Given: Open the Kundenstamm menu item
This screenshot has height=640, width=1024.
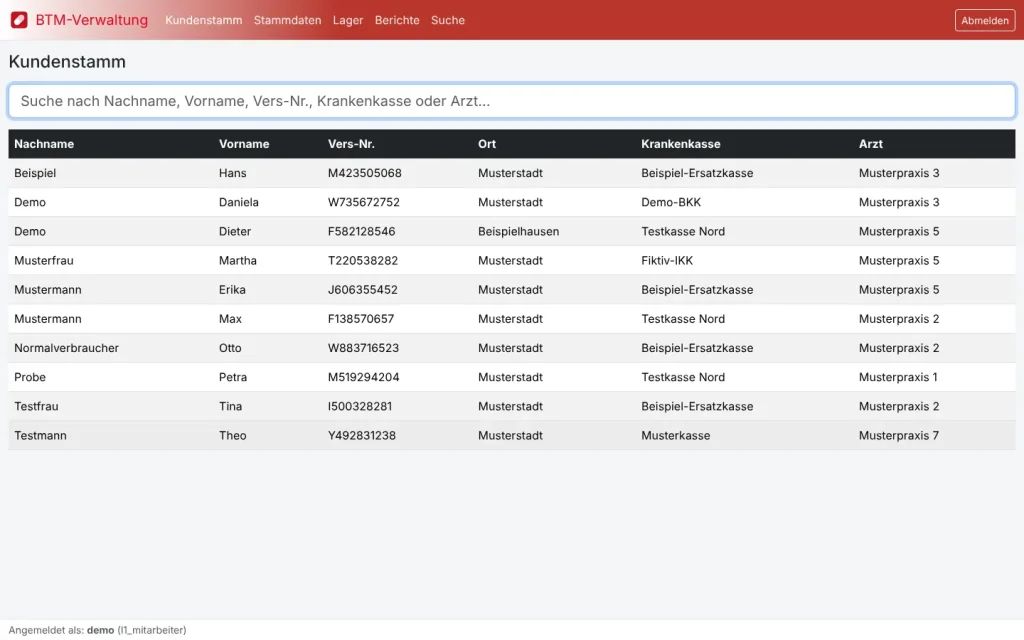Looking at the screenshot, I should click(204, 20).
